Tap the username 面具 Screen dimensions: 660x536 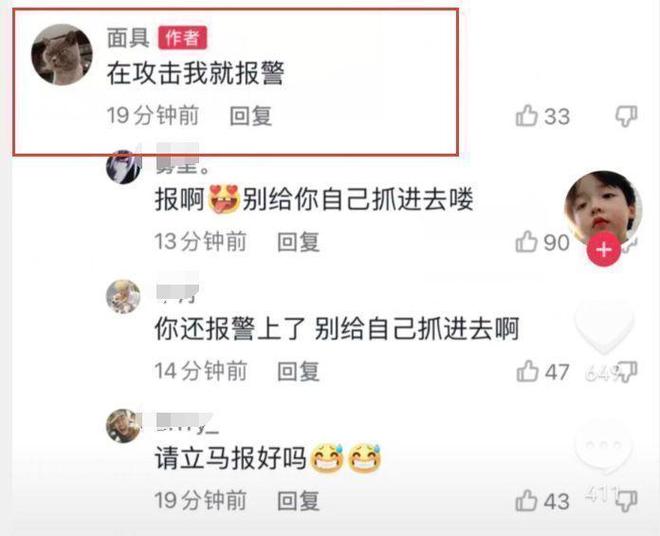(128, 38)
